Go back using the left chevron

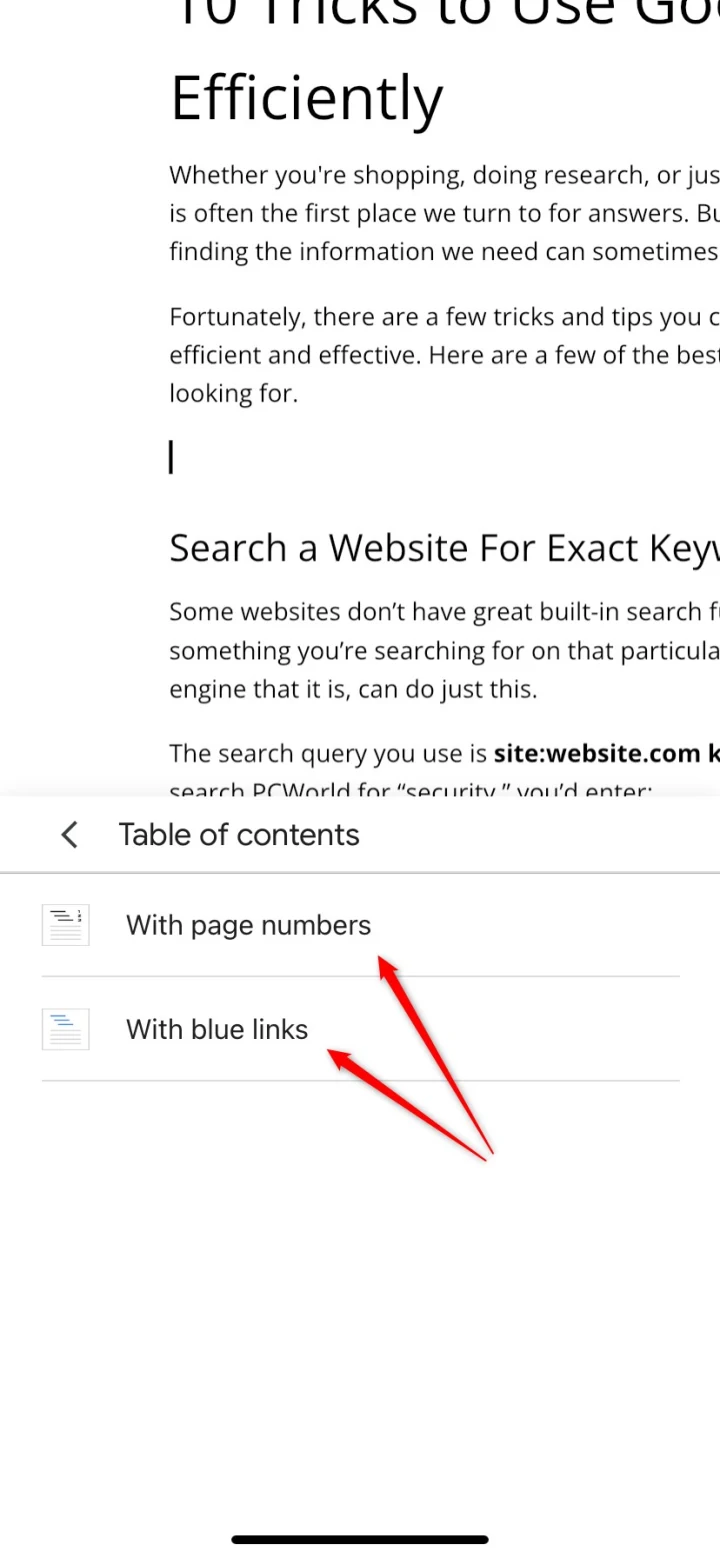(69, 835)
